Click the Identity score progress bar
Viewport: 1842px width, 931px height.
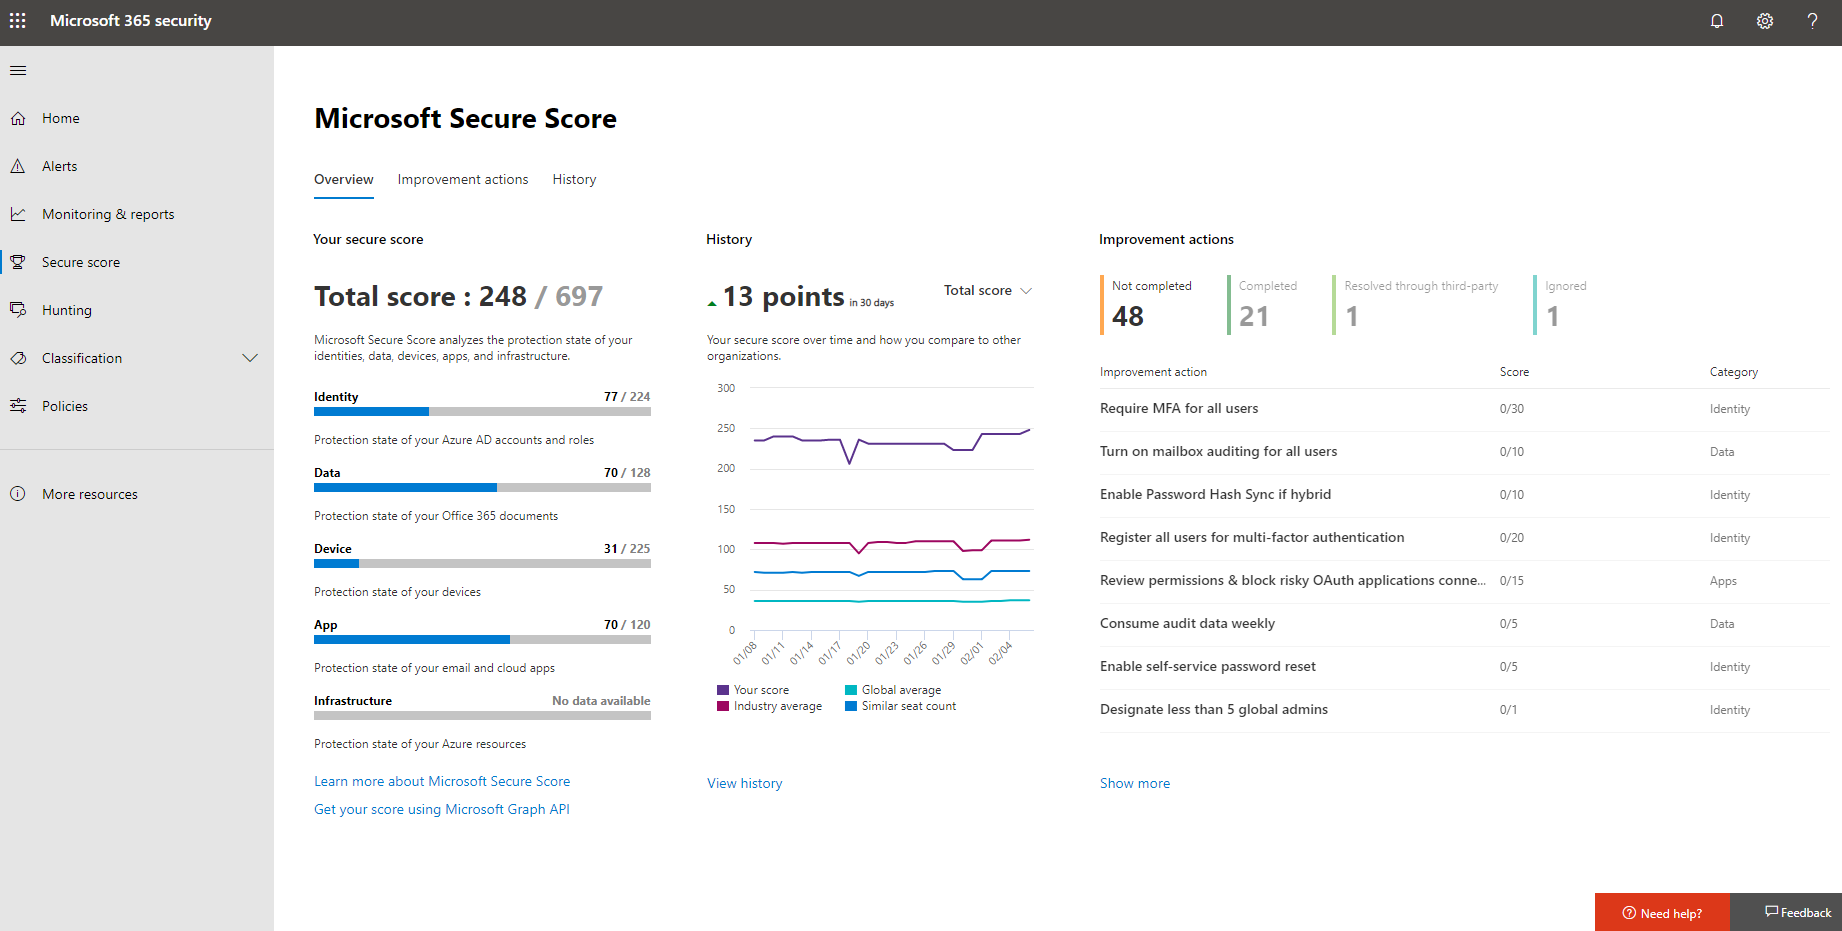pyautogui.click(x=481, y=411)
